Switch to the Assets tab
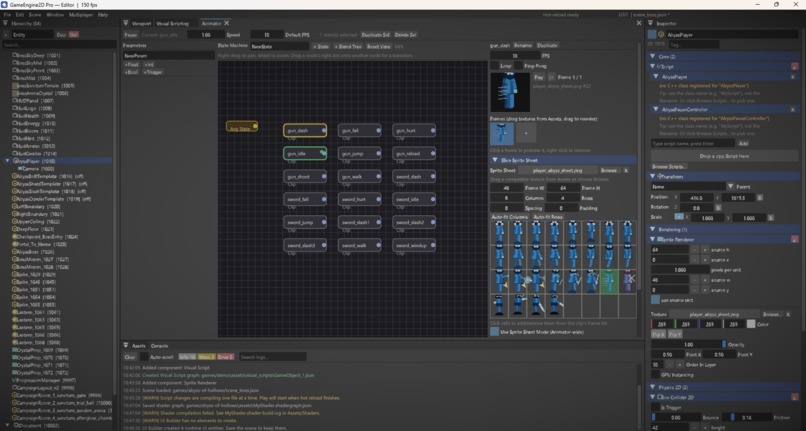806x431 pixels. [139, 346]
